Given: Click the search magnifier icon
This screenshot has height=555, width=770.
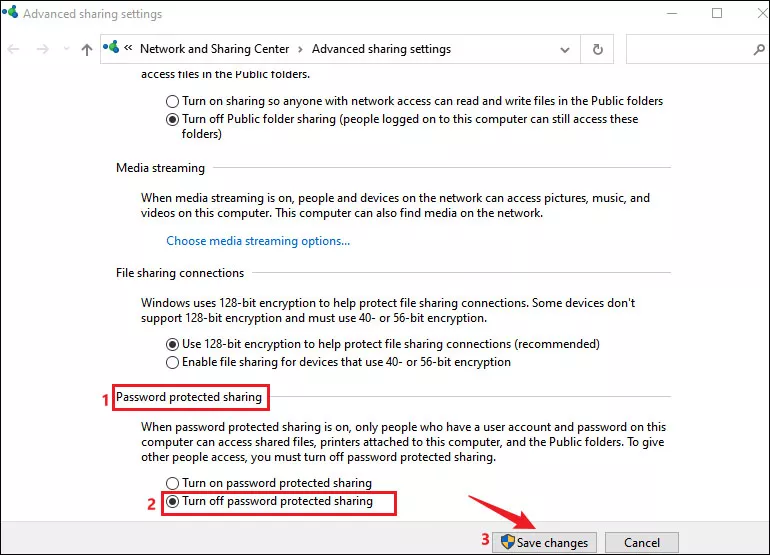Looking at the screenshot, I should point(759,49).
